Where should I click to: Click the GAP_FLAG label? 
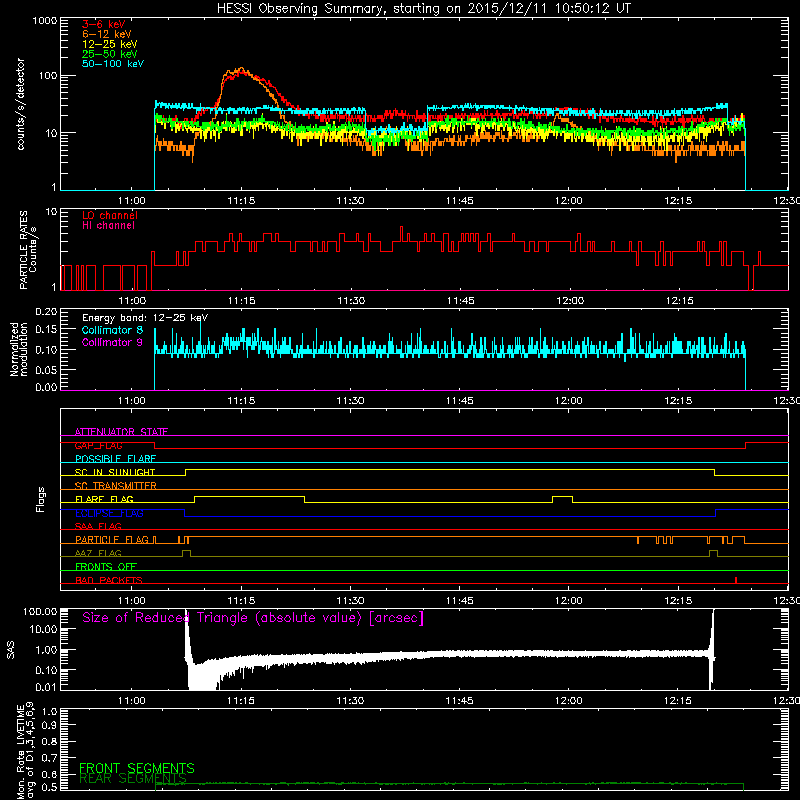[x=98, y=445]
